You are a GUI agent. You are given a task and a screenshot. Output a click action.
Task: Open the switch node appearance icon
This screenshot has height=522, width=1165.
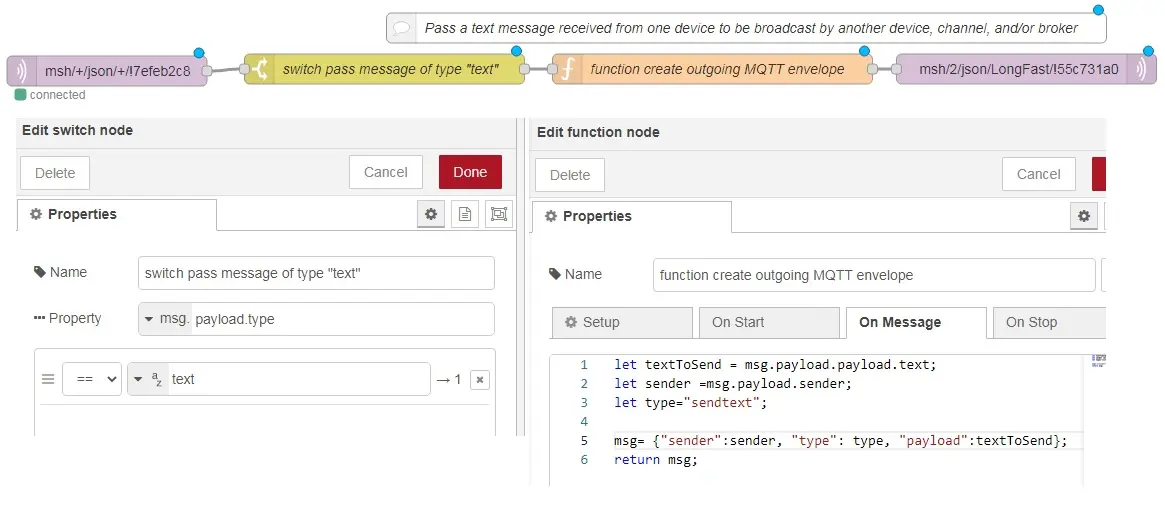[x=498, y=214]
